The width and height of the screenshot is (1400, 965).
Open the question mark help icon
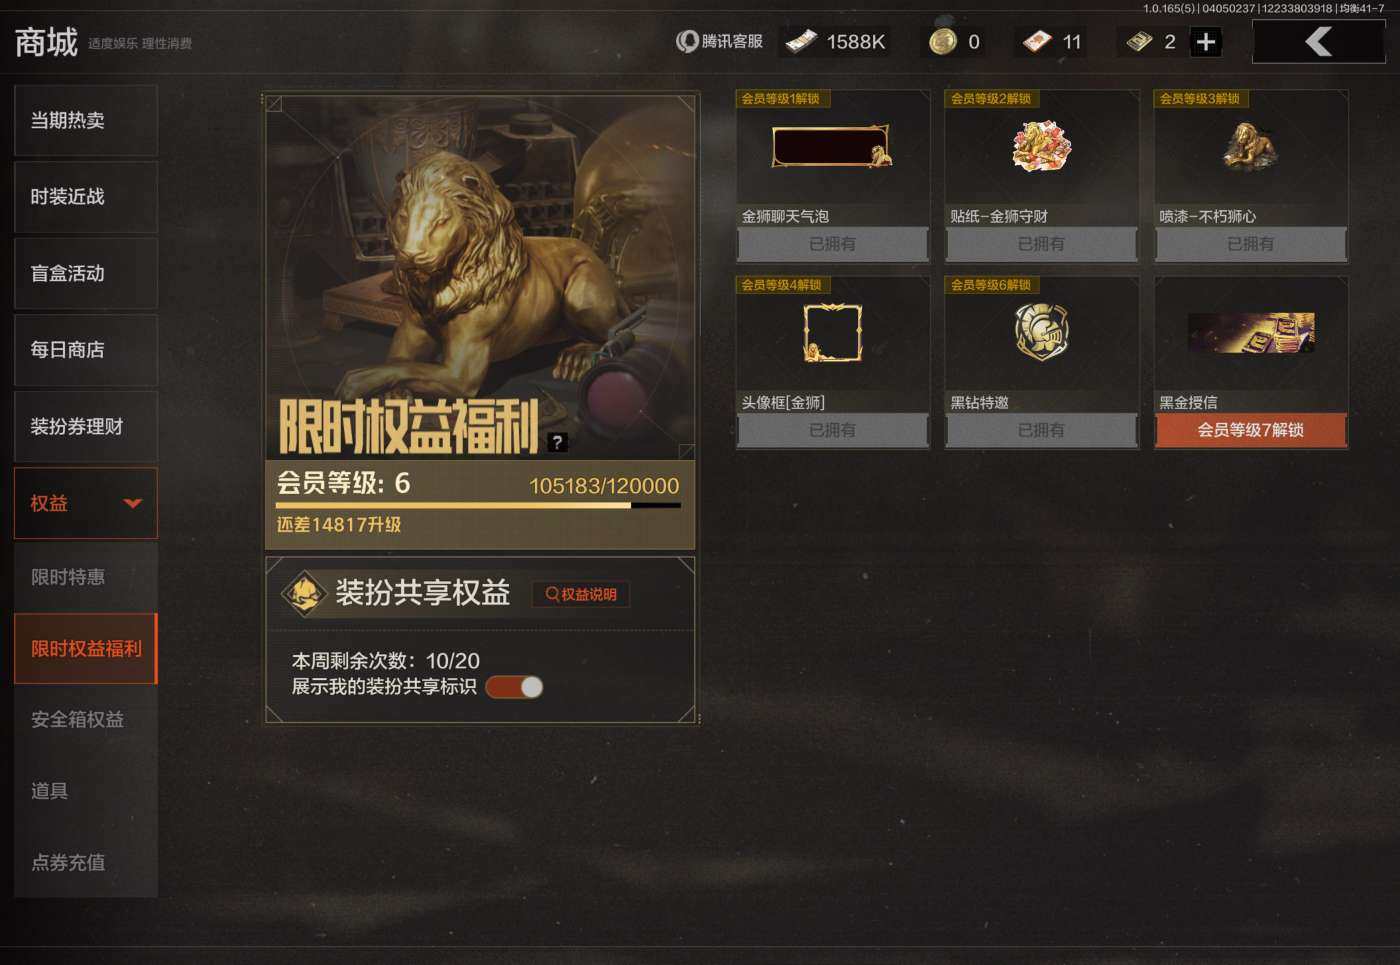coord(558,442)
